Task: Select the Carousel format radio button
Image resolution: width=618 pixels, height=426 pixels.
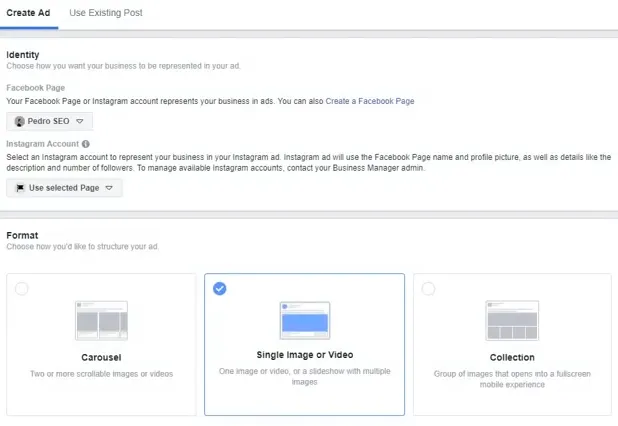Action: [22, 289]
